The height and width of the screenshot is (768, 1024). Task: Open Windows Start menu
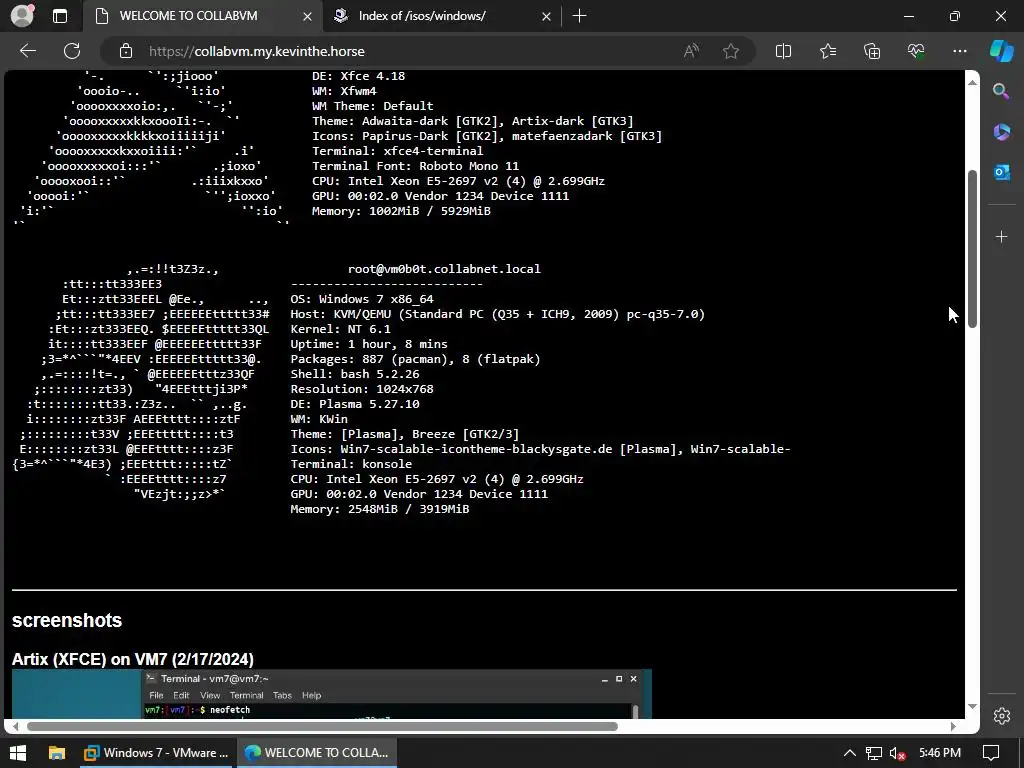point(18,753)
